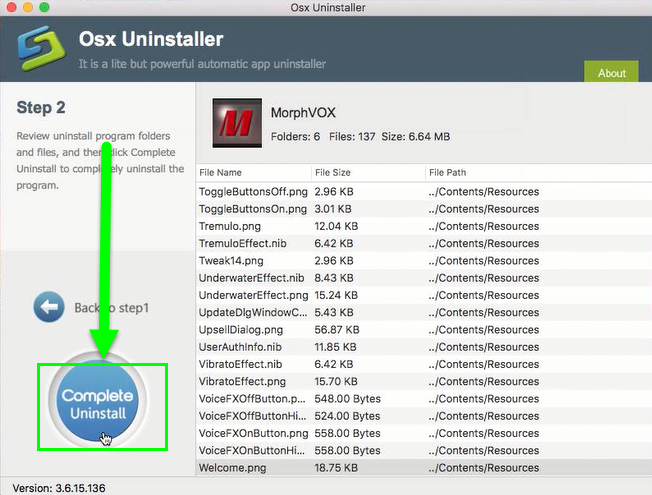This screenshot has height=495, width=652.
Task: Click the Osx Uninstaller header title
Action: pyautogui.click(x=151, y=40)
